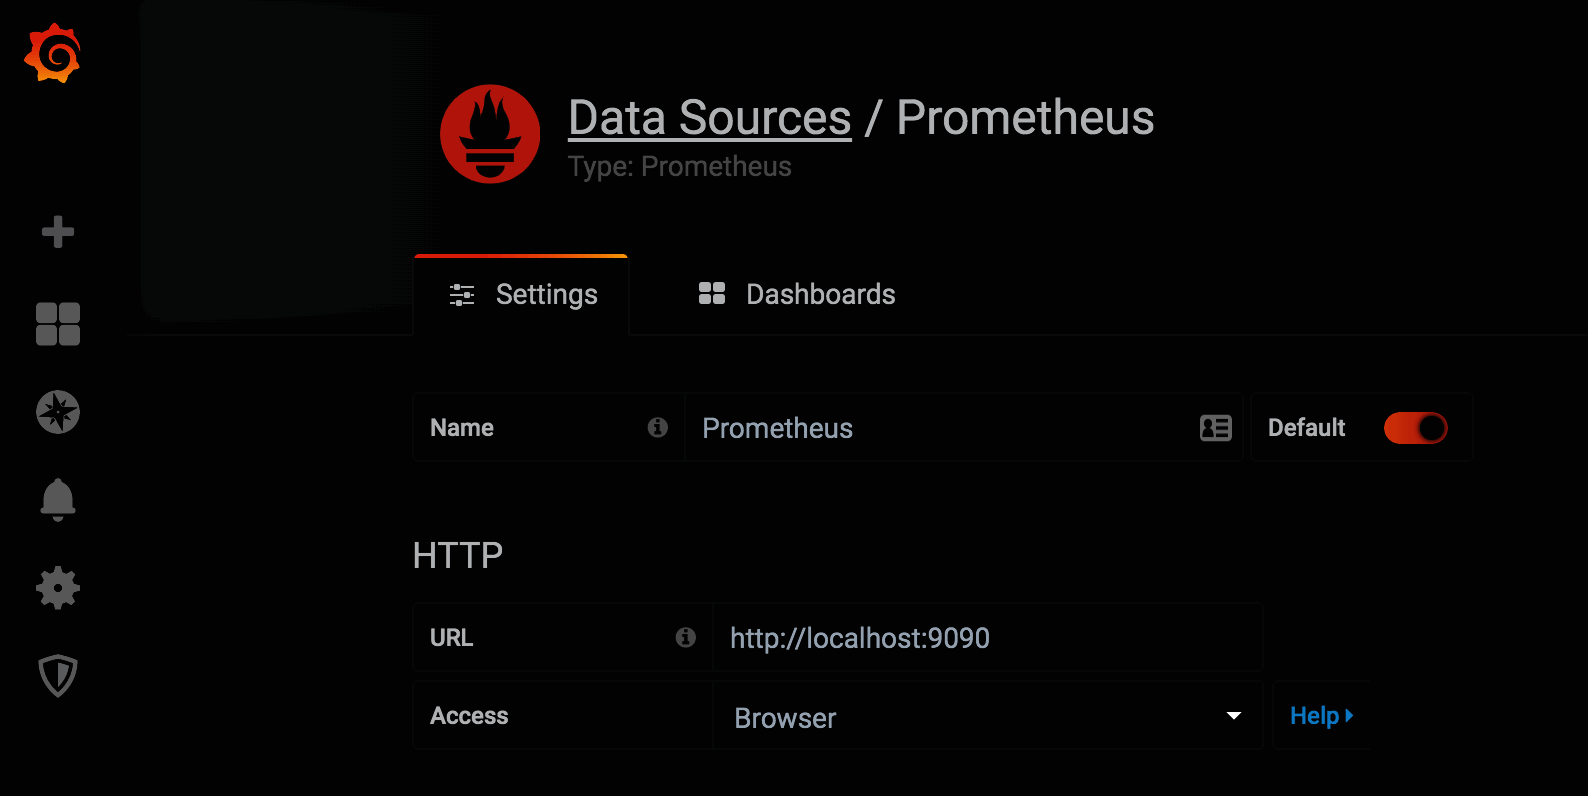Click the Create (plus) icon in sidebar

tap(57, 232)
